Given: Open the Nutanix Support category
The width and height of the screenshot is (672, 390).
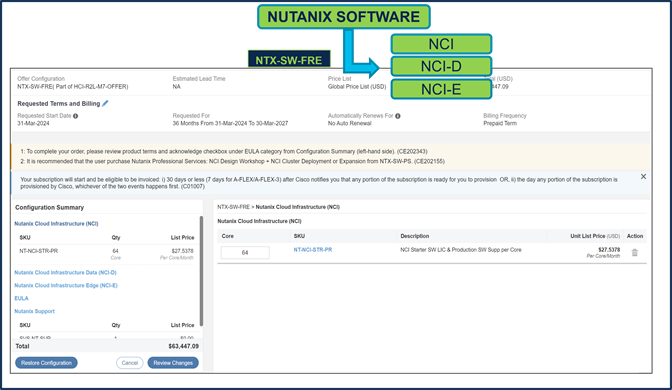Looking at the screenshot, I should point(34,311).
